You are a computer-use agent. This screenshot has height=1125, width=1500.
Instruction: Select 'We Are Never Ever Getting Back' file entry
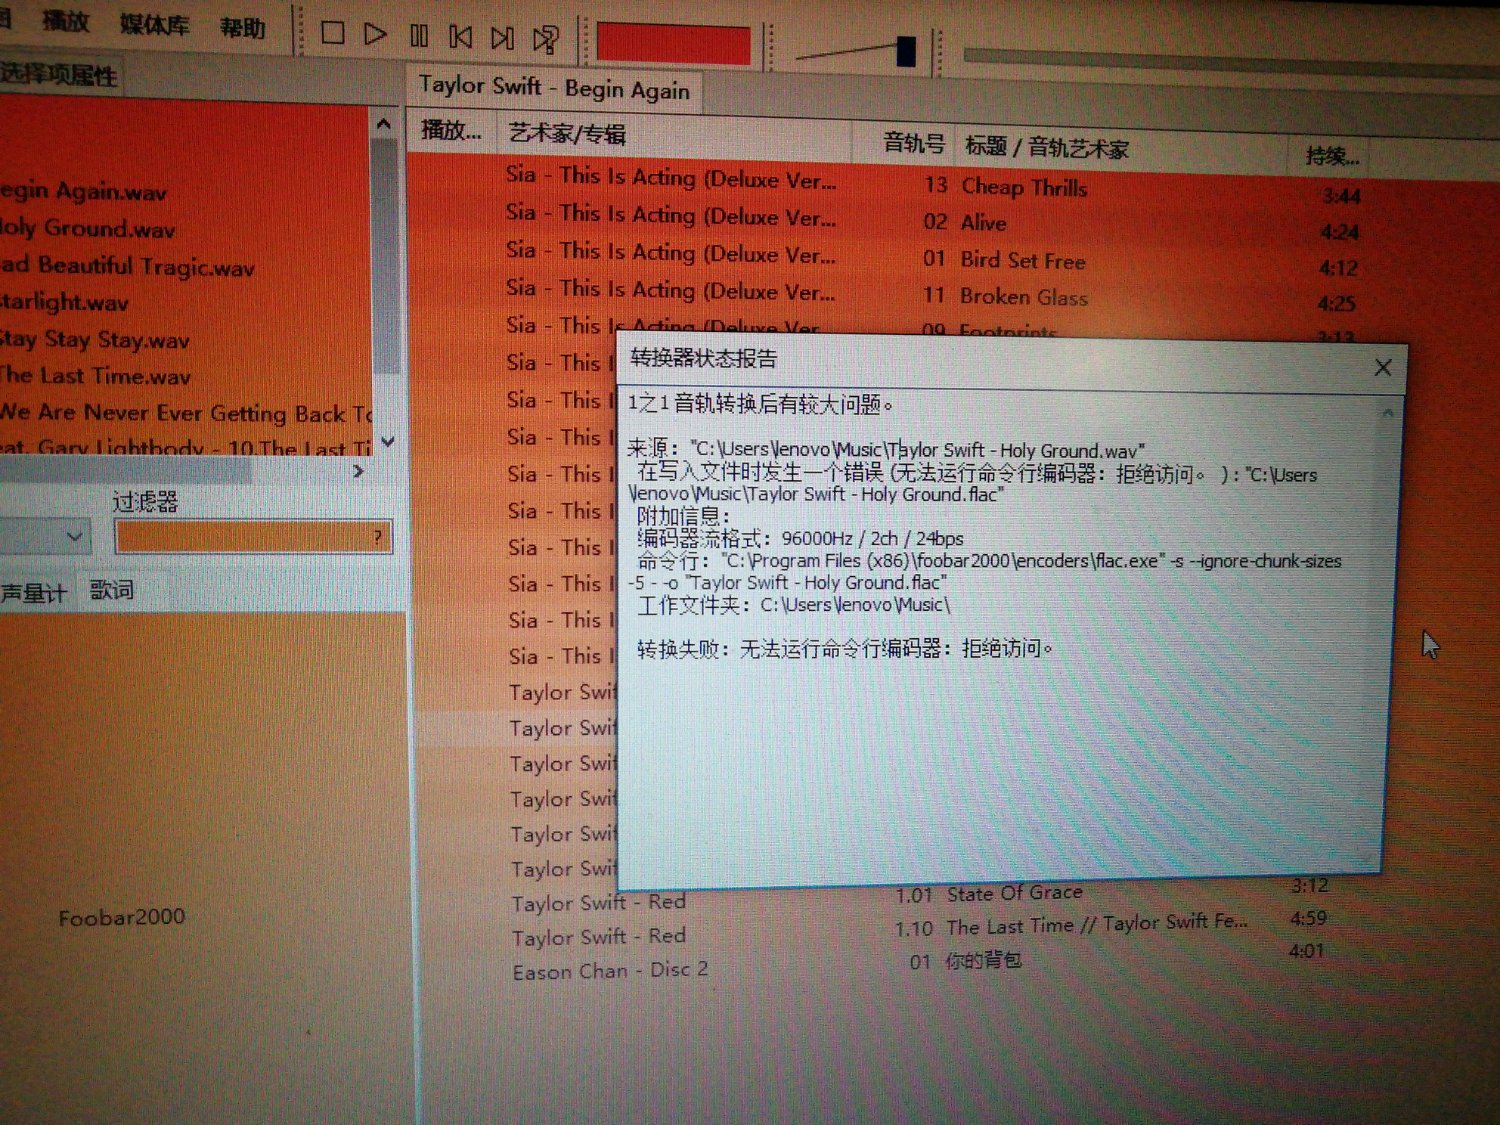[x=186, y=413]
